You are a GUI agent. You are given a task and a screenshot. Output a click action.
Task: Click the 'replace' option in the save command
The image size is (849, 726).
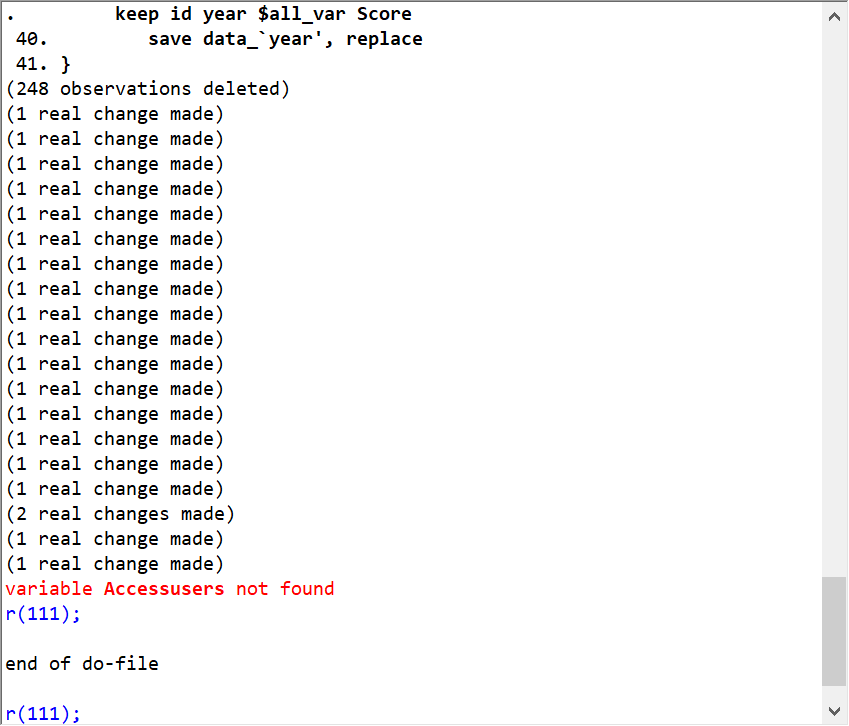click(x=384, y=39)
